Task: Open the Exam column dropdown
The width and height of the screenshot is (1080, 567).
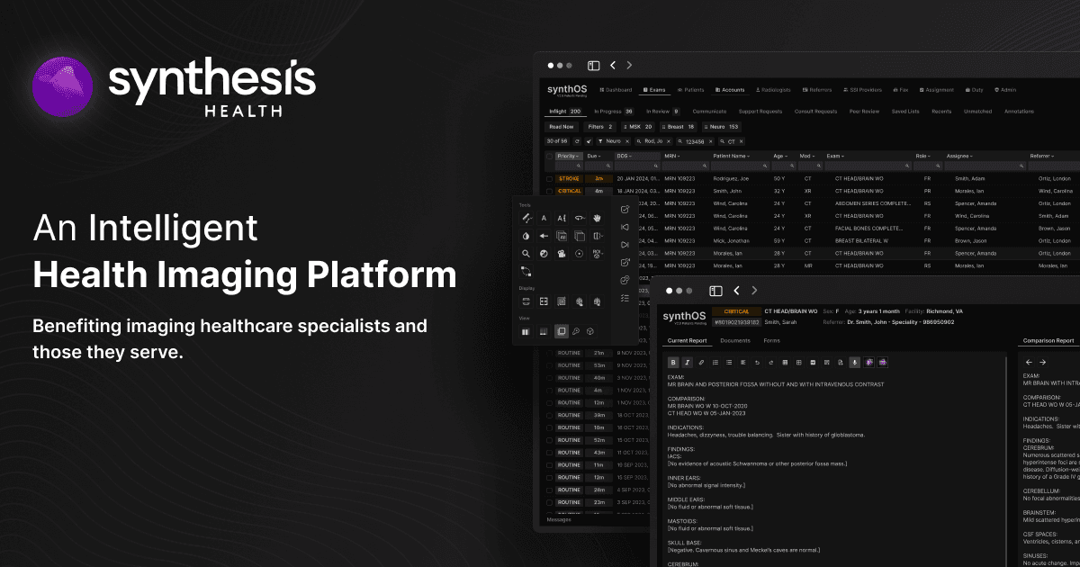Action: 835,156
